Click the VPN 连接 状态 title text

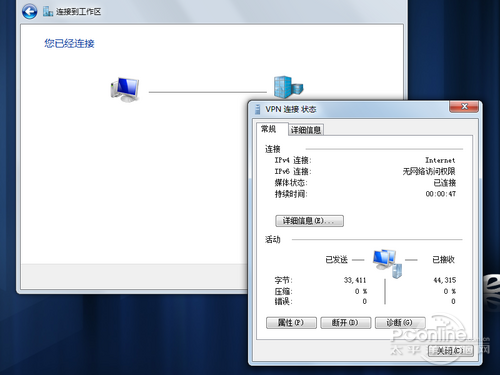click(291, 109)
